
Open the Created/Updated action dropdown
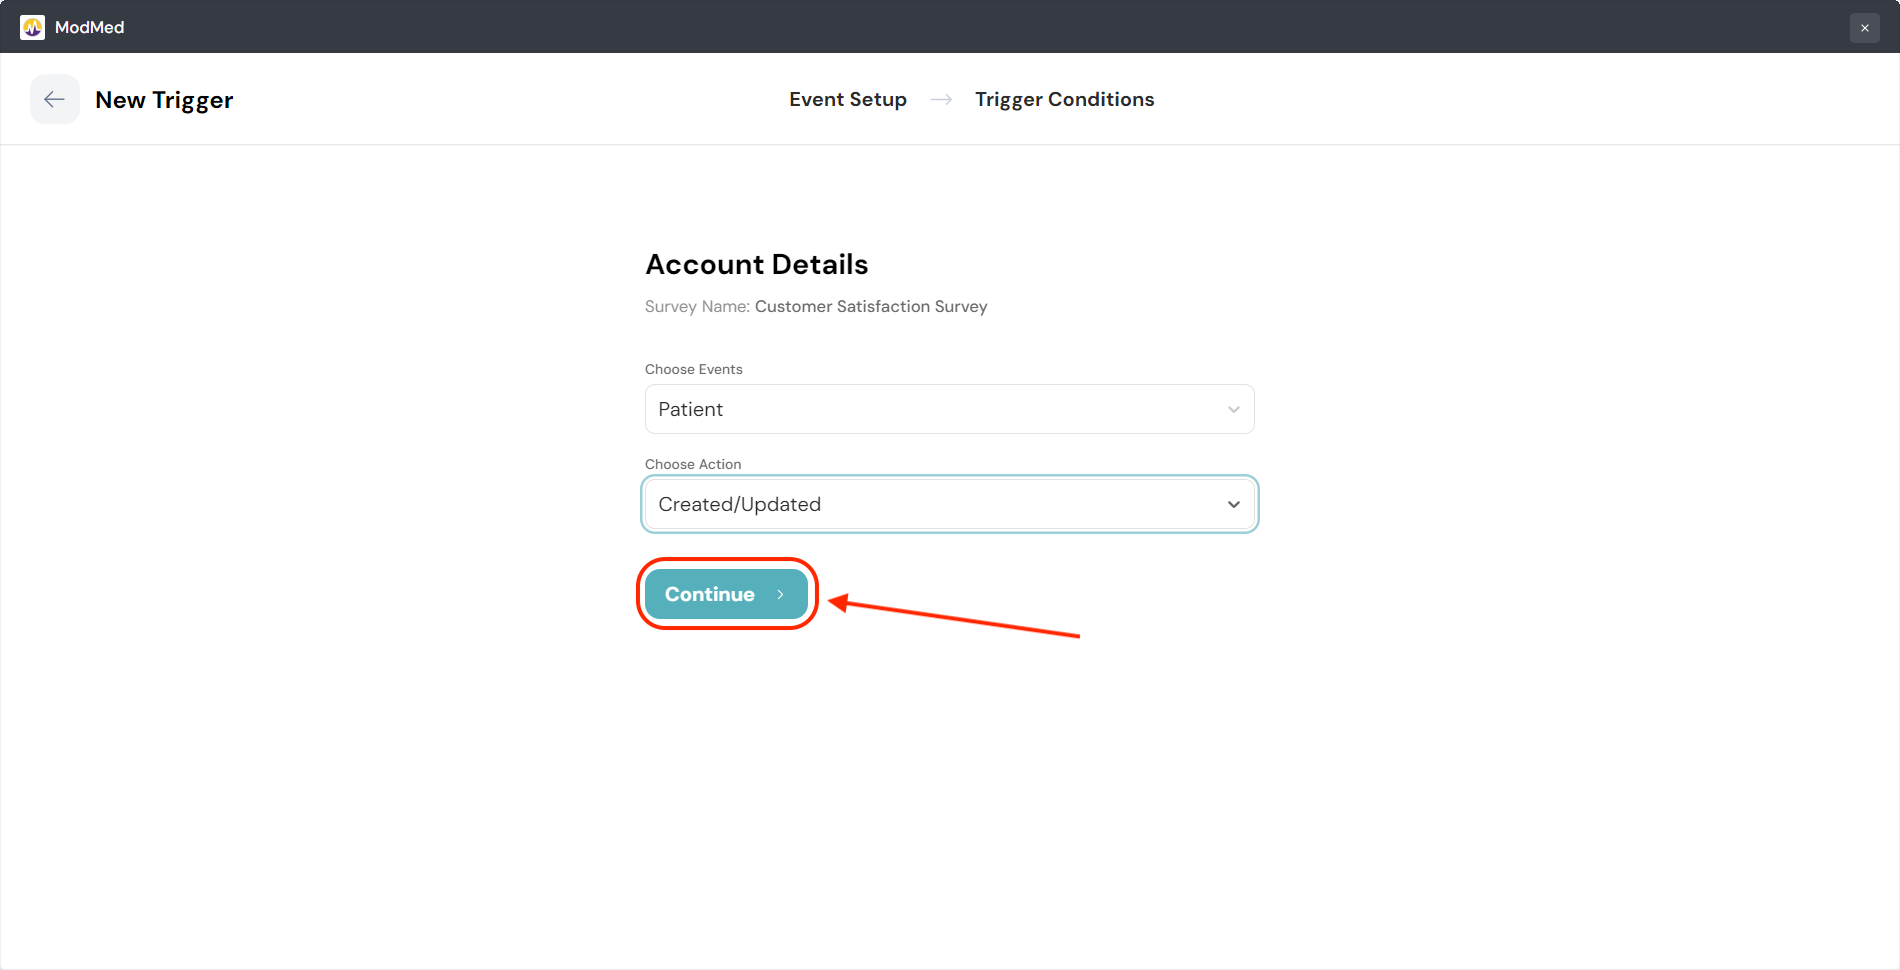pyautogui.click(x=948, y=504)
